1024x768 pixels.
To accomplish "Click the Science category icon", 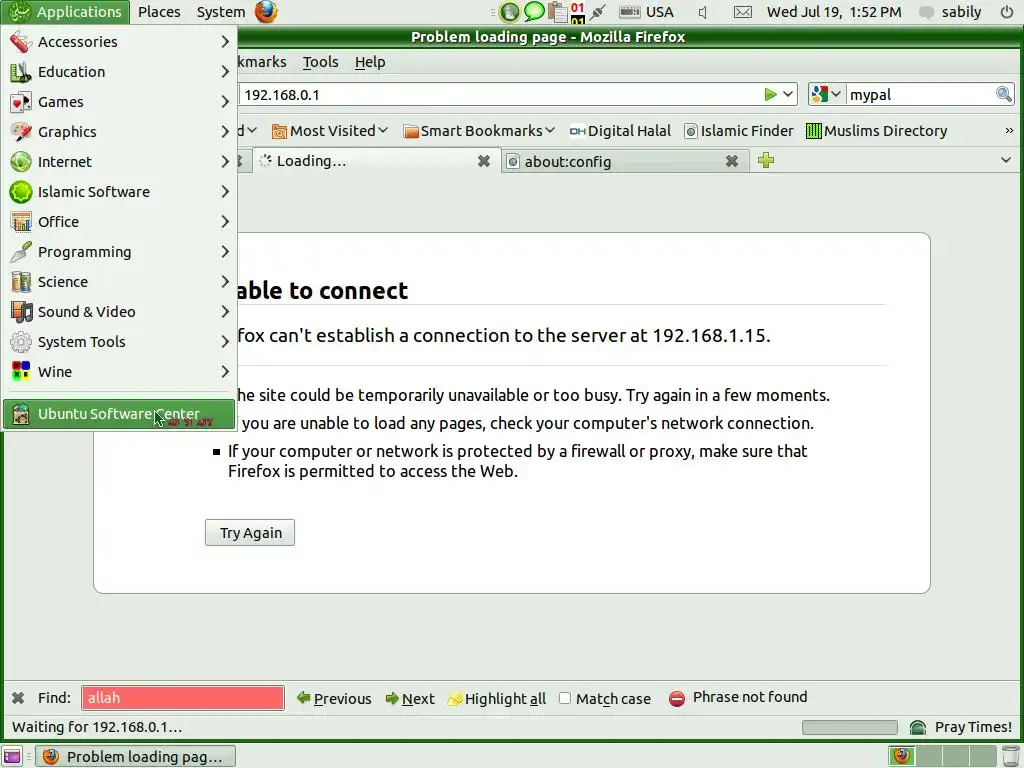I will click(x=20, y=282).
